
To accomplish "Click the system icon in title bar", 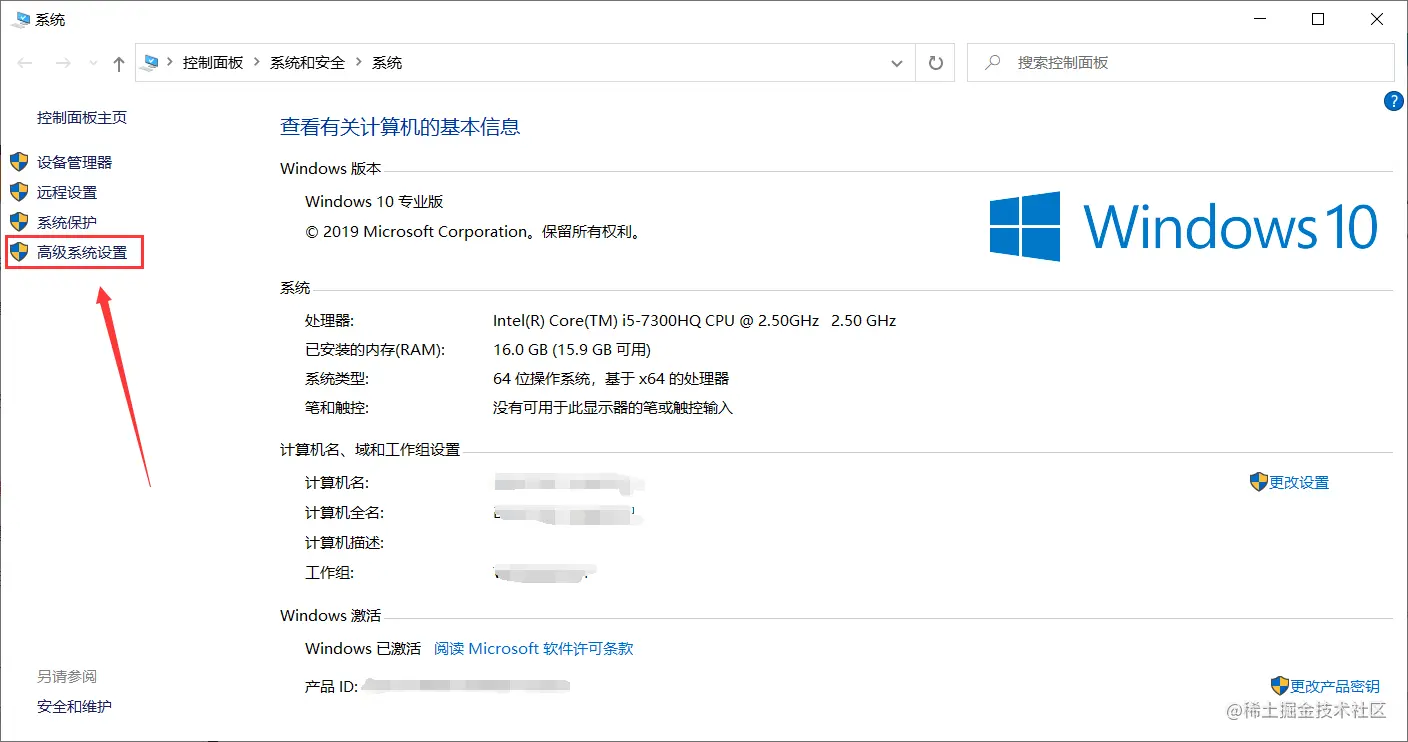I will 20,19.
